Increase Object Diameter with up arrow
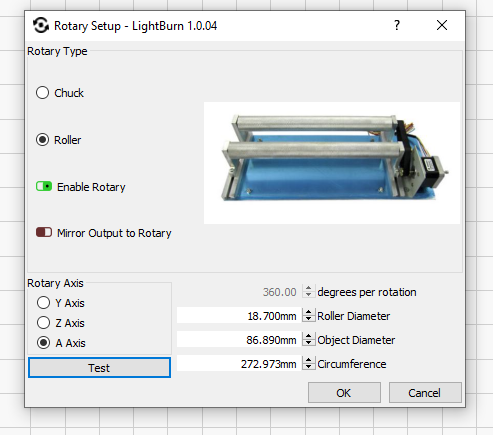 pos(309,336)
